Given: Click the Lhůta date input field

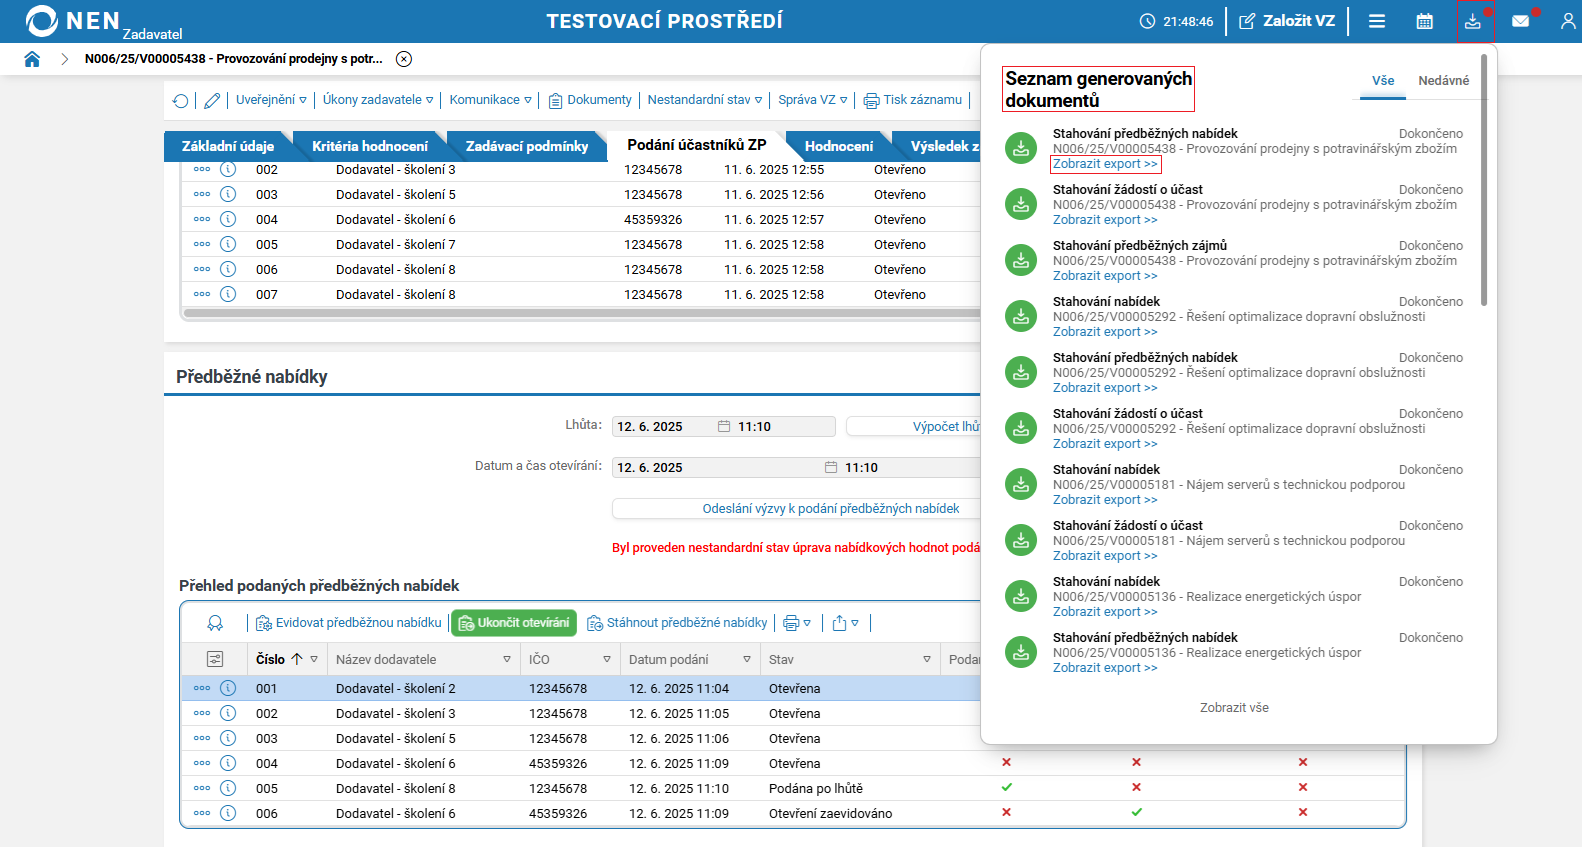Looking at the screenshot, I should pyautogui.click(x=664, y=427).
